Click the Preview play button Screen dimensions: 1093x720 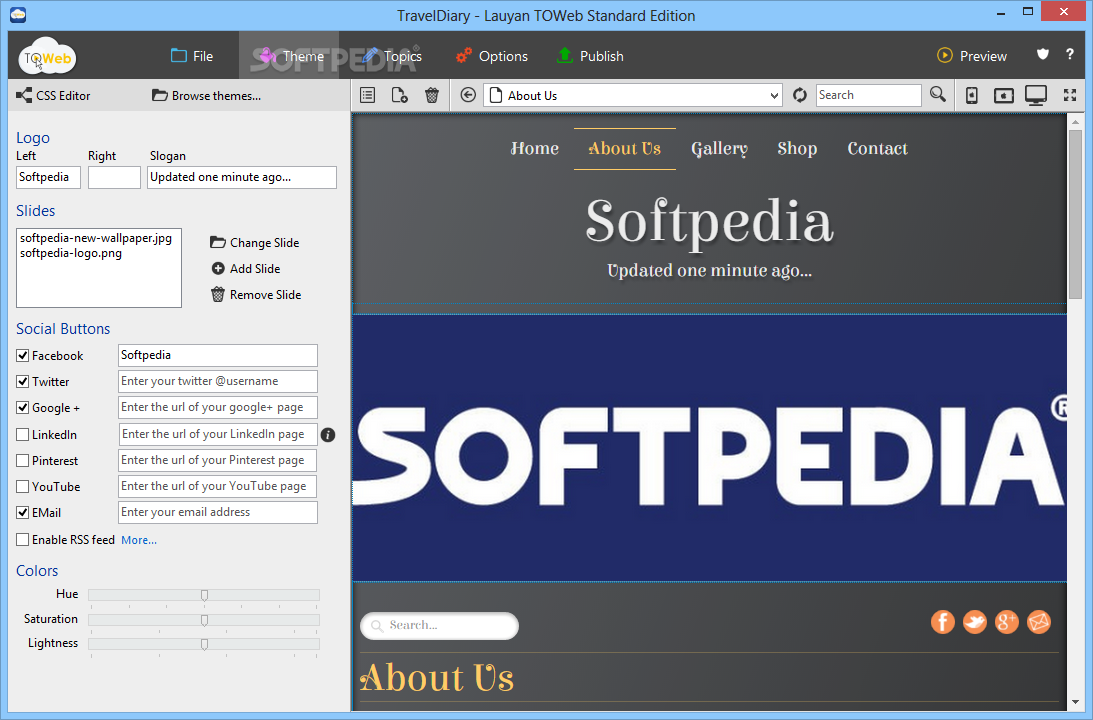972,56
